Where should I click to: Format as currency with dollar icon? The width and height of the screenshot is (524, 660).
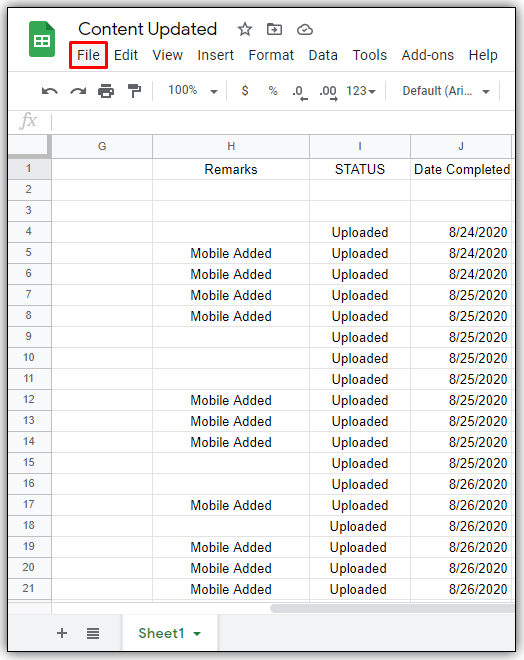coord(245,90)
